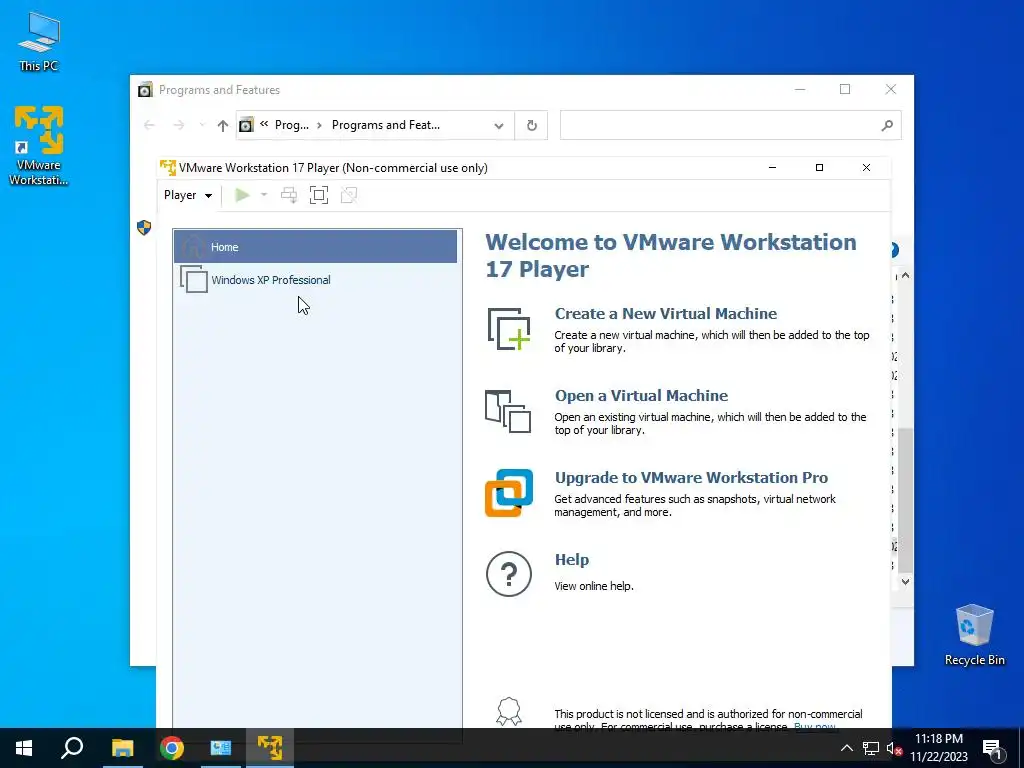Go forward in Programs and Features window
1024x768 pixels.
pos(178,125)
